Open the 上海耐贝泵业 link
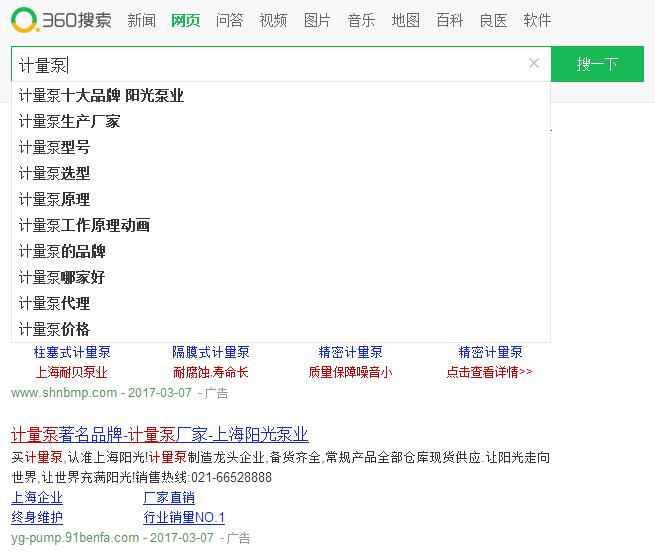This screenshot has height=559, width=655. pos(72,372)
